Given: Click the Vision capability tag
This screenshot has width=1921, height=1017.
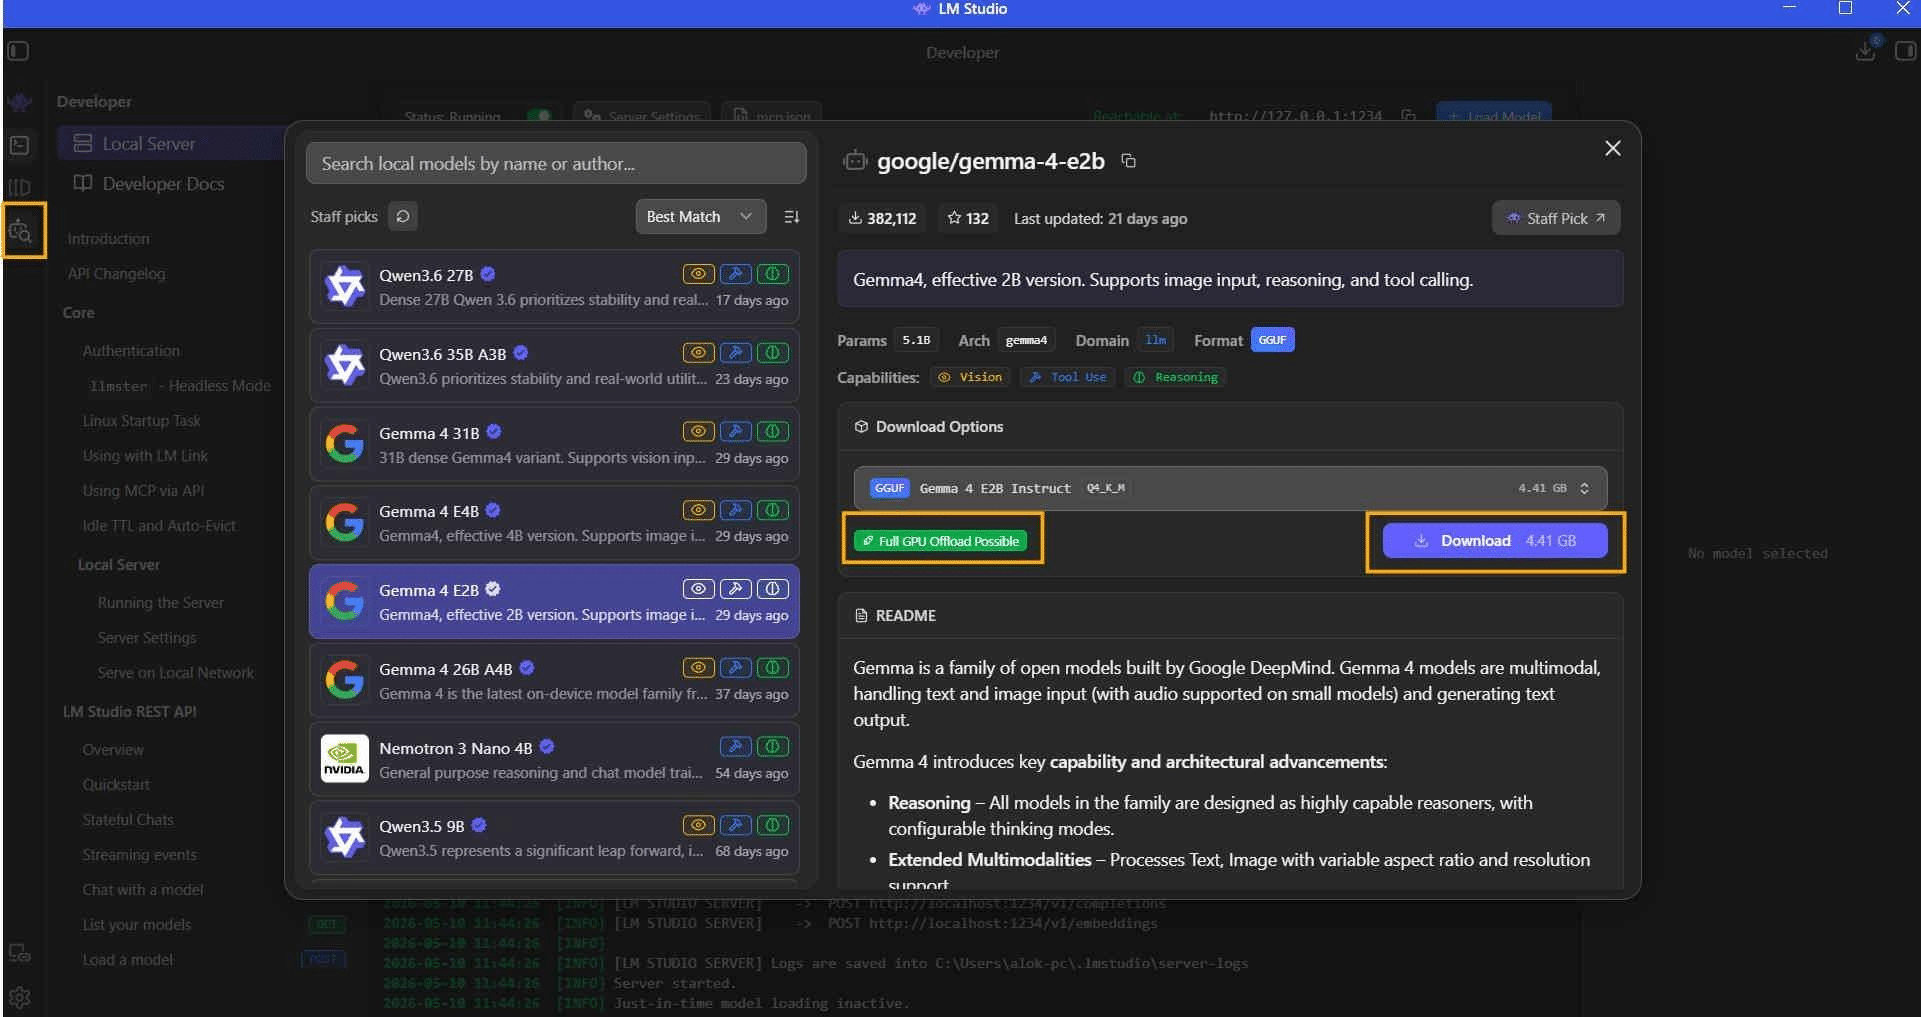Looking at the screenshot, I should pos(970,377).
